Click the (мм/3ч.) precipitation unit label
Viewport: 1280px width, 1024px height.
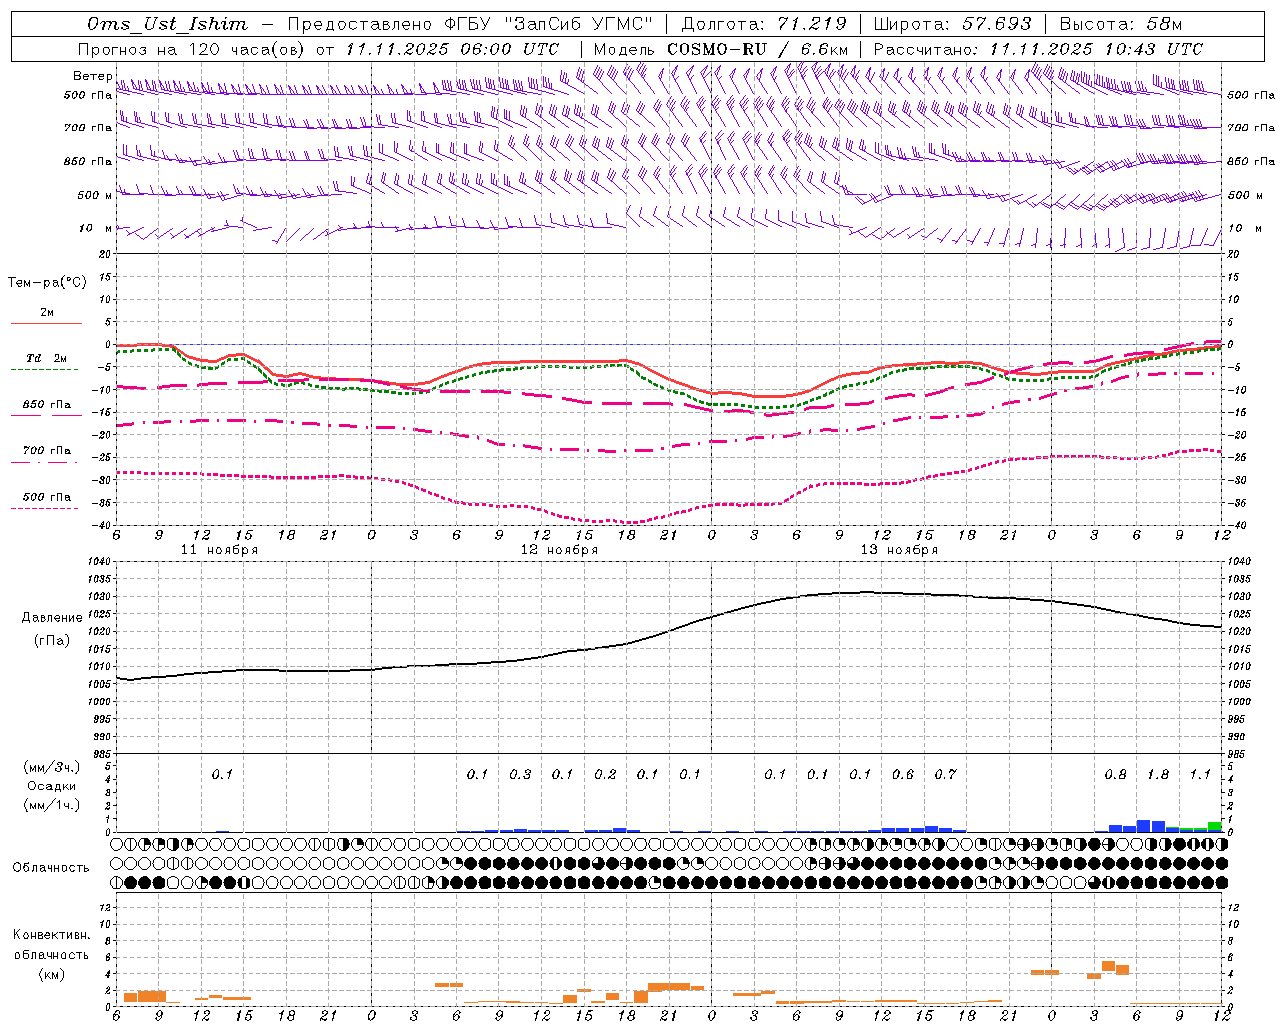click(52, 767)
